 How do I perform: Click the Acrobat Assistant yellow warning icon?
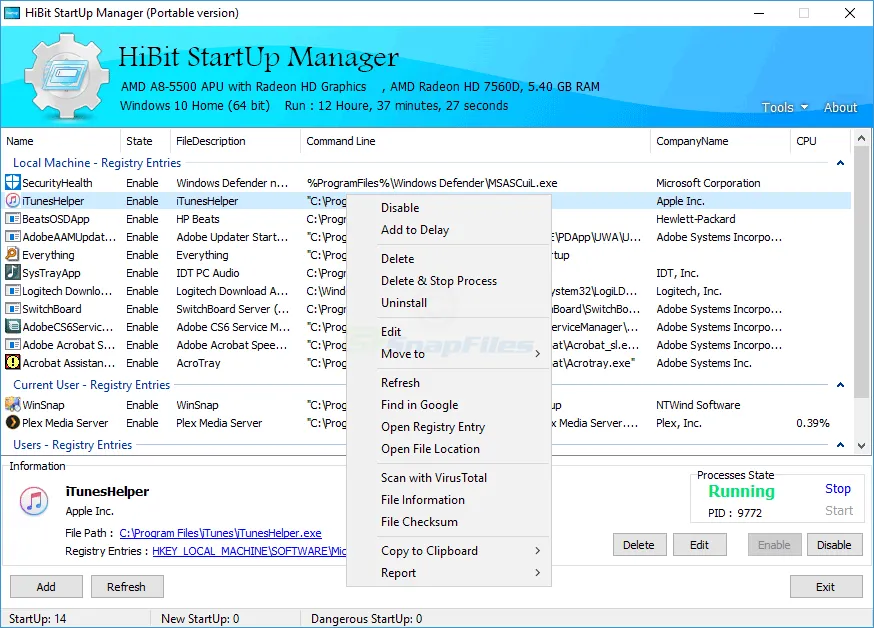12,363
